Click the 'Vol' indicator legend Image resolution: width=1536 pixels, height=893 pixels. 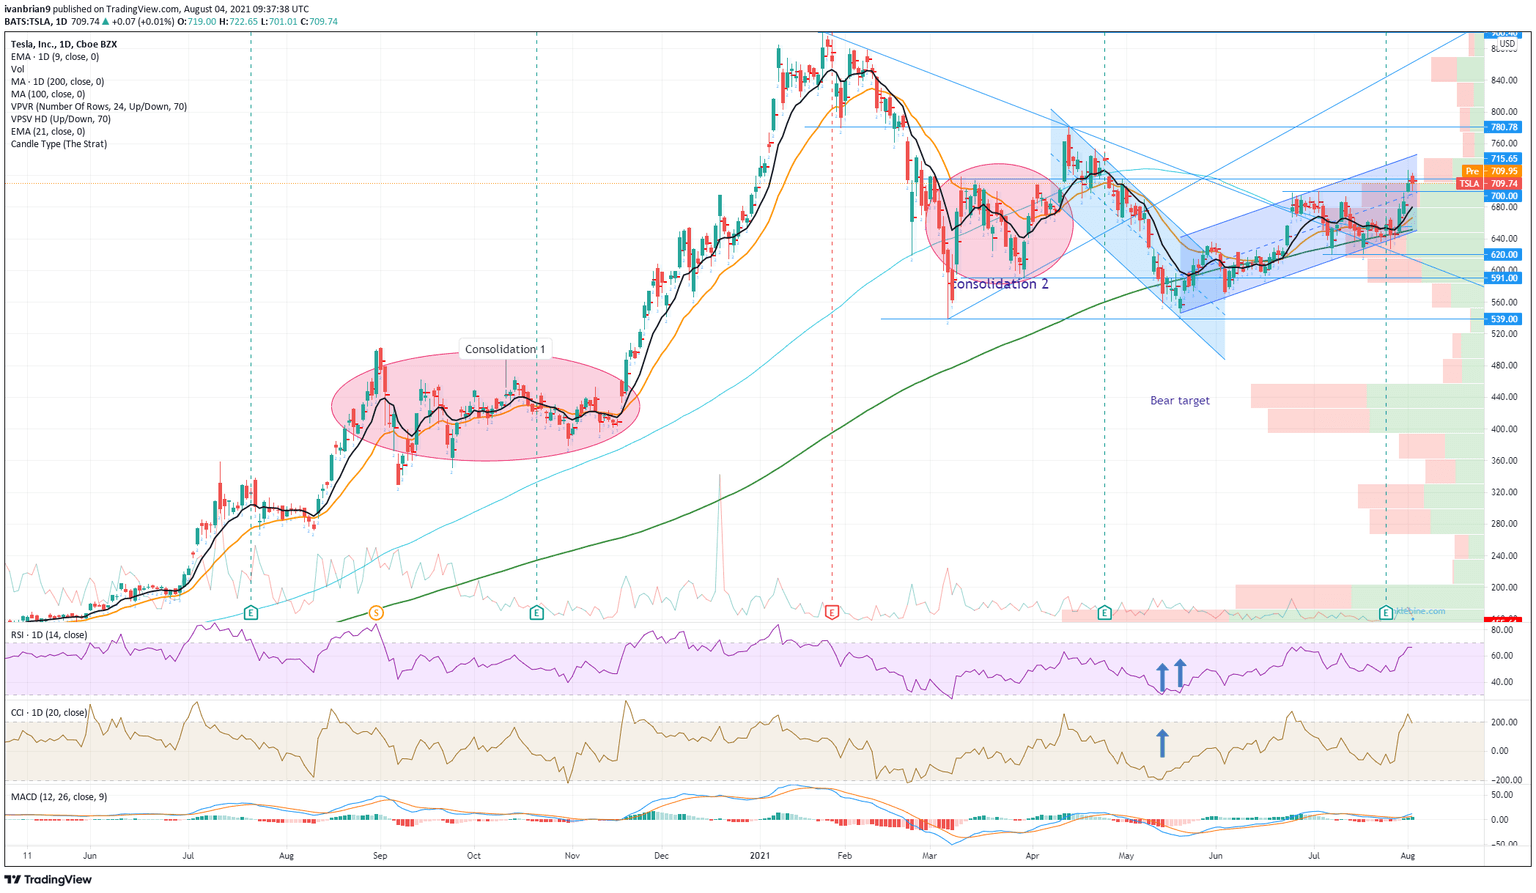click(18, 69)
